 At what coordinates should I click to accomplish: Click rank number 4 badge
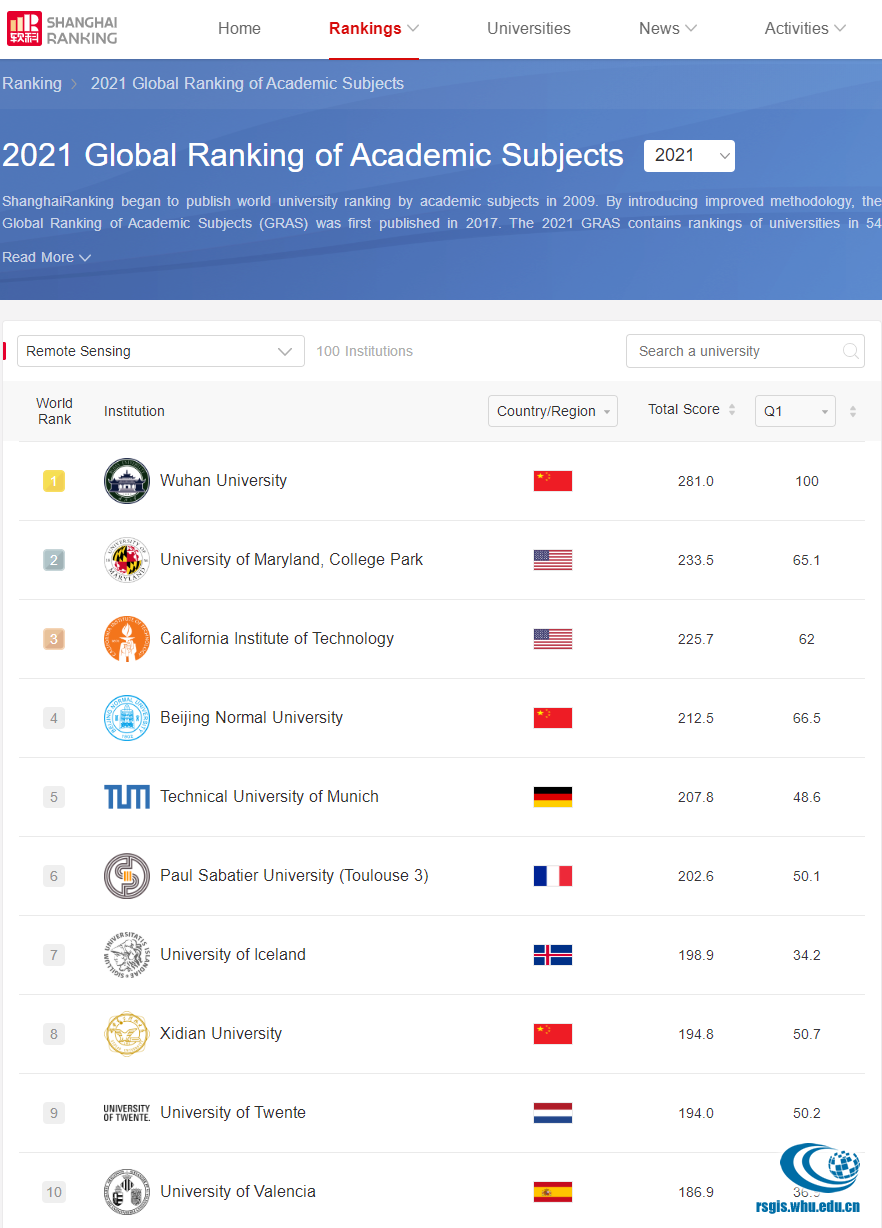click(x=54, y=718)
